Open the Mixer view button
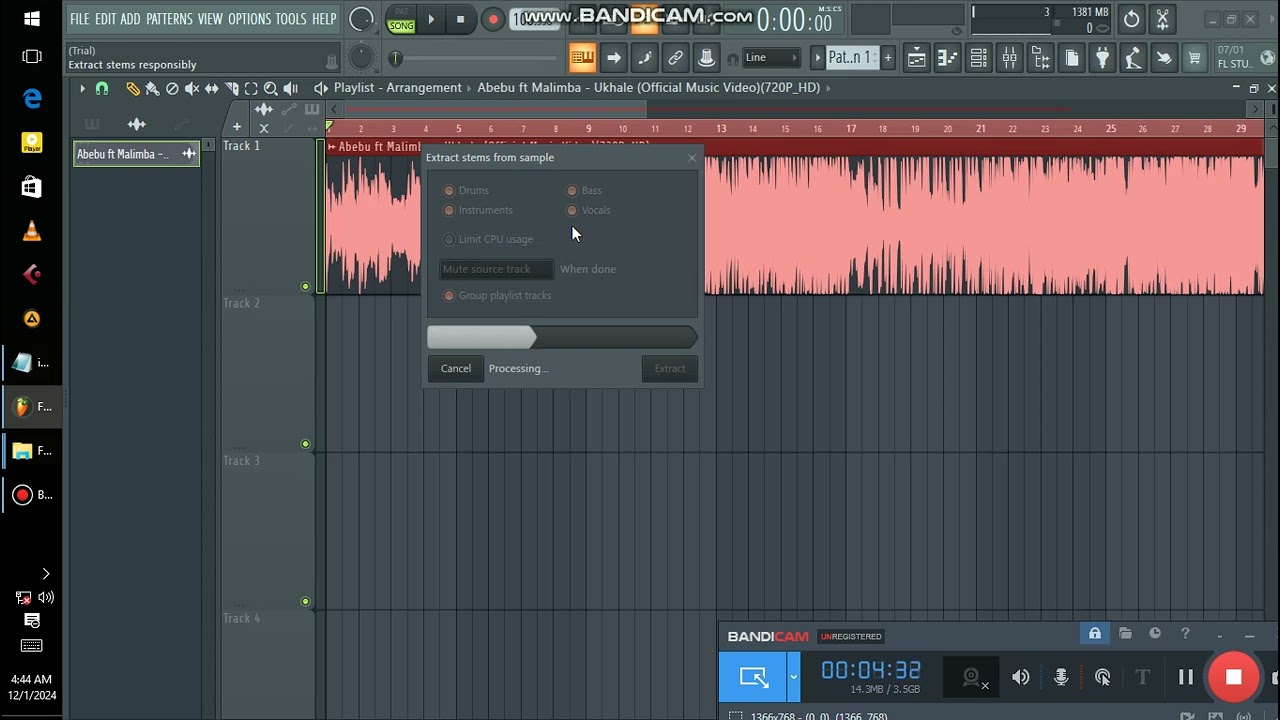The image size is (1280, 720). pos(1009,58)
